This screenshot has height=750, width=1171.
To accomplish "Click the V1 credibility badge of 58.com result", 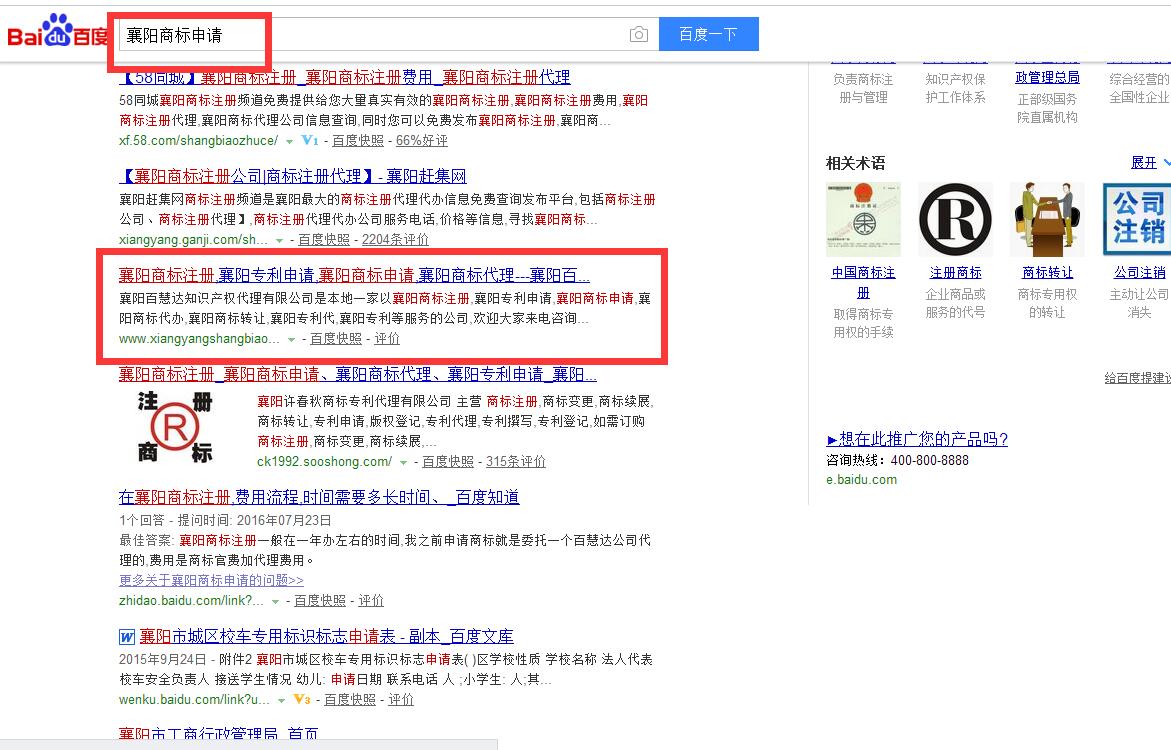I will point(310,140).
